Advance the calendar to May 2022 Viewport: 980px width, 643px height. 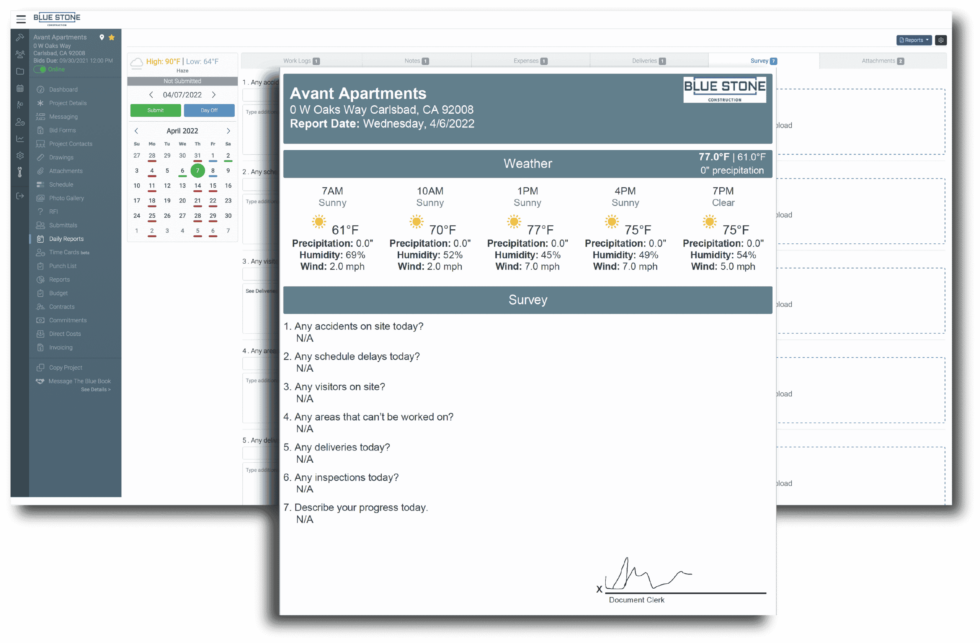click(x=227, y=131)
